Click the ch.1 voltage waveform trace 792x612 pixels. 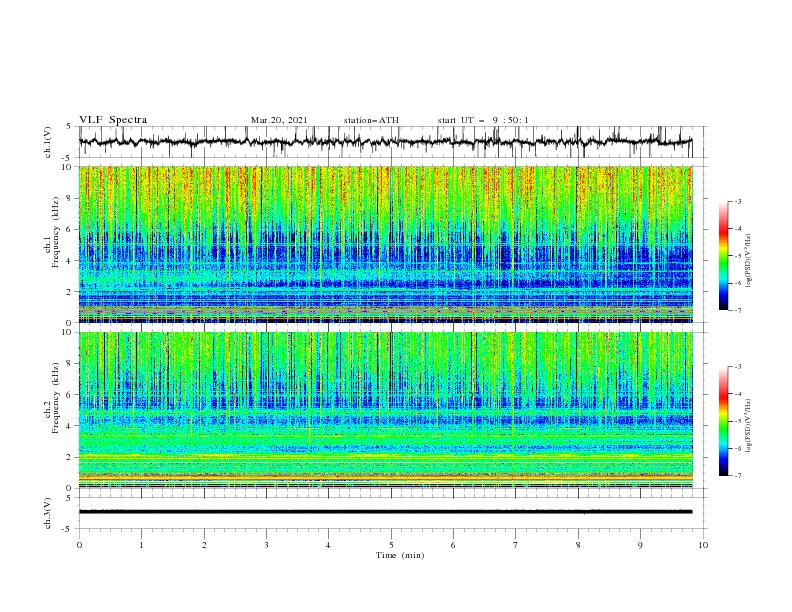tap(385, 142)
